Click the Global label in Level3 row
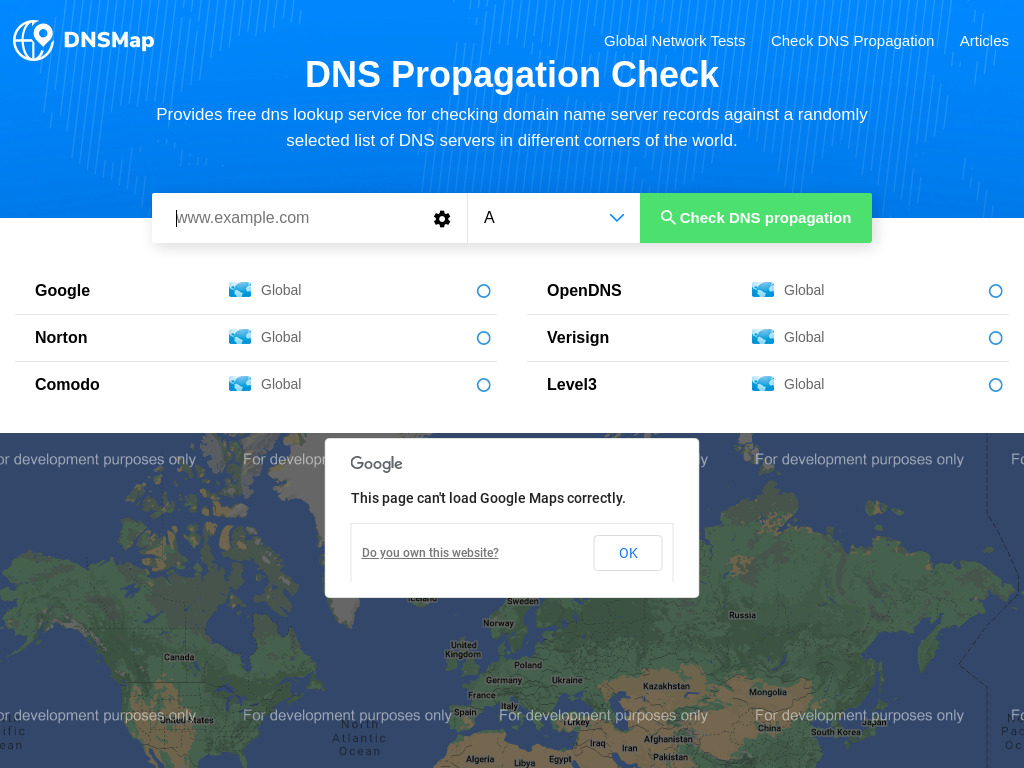 [x=804, y=384]
